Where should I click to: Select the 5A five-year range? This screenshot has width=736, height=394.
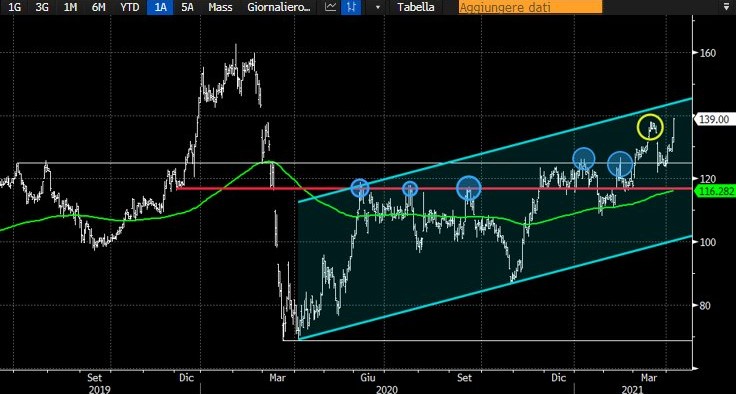click(x=188, y=7)
